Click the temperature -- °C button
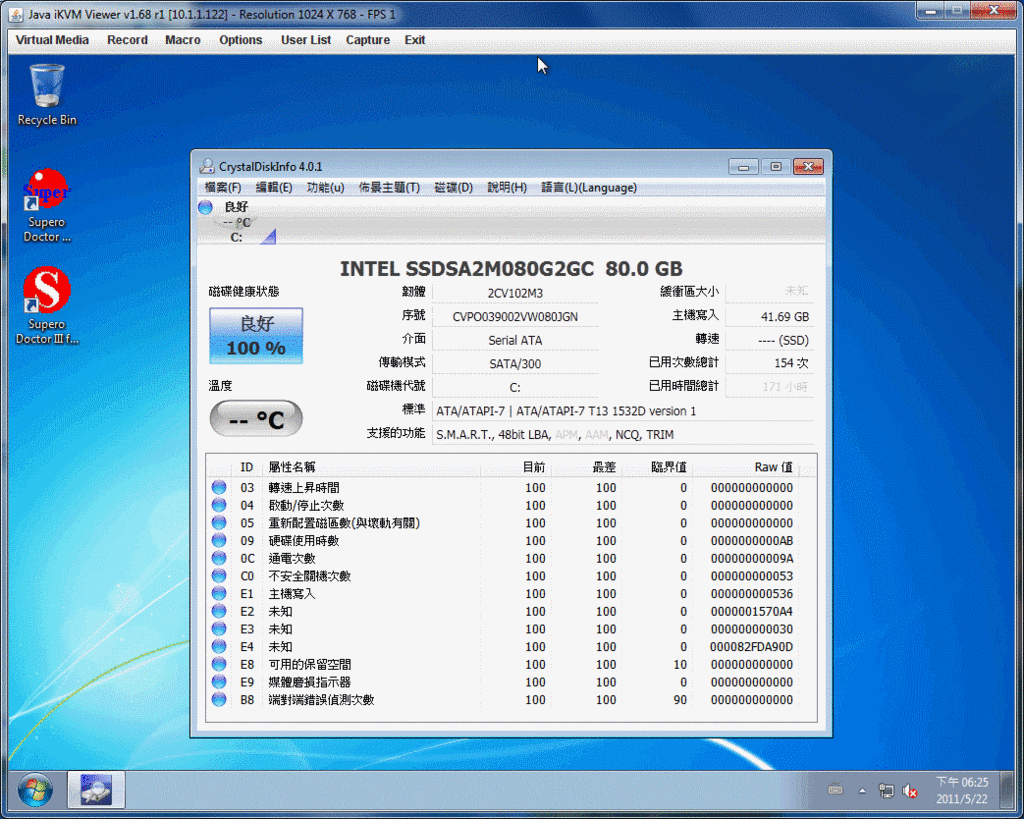This screenshot has width=1024, height=819. point(256,419)
